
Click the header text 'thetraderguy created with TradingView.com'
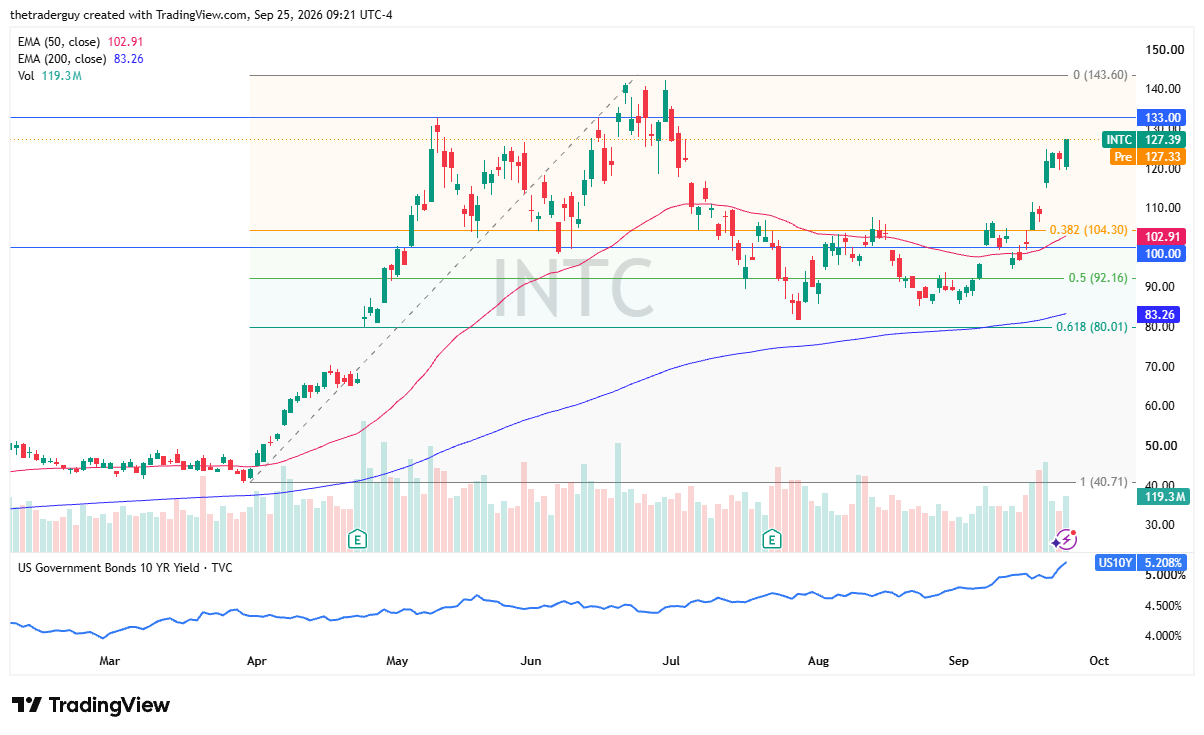point(127,15)
